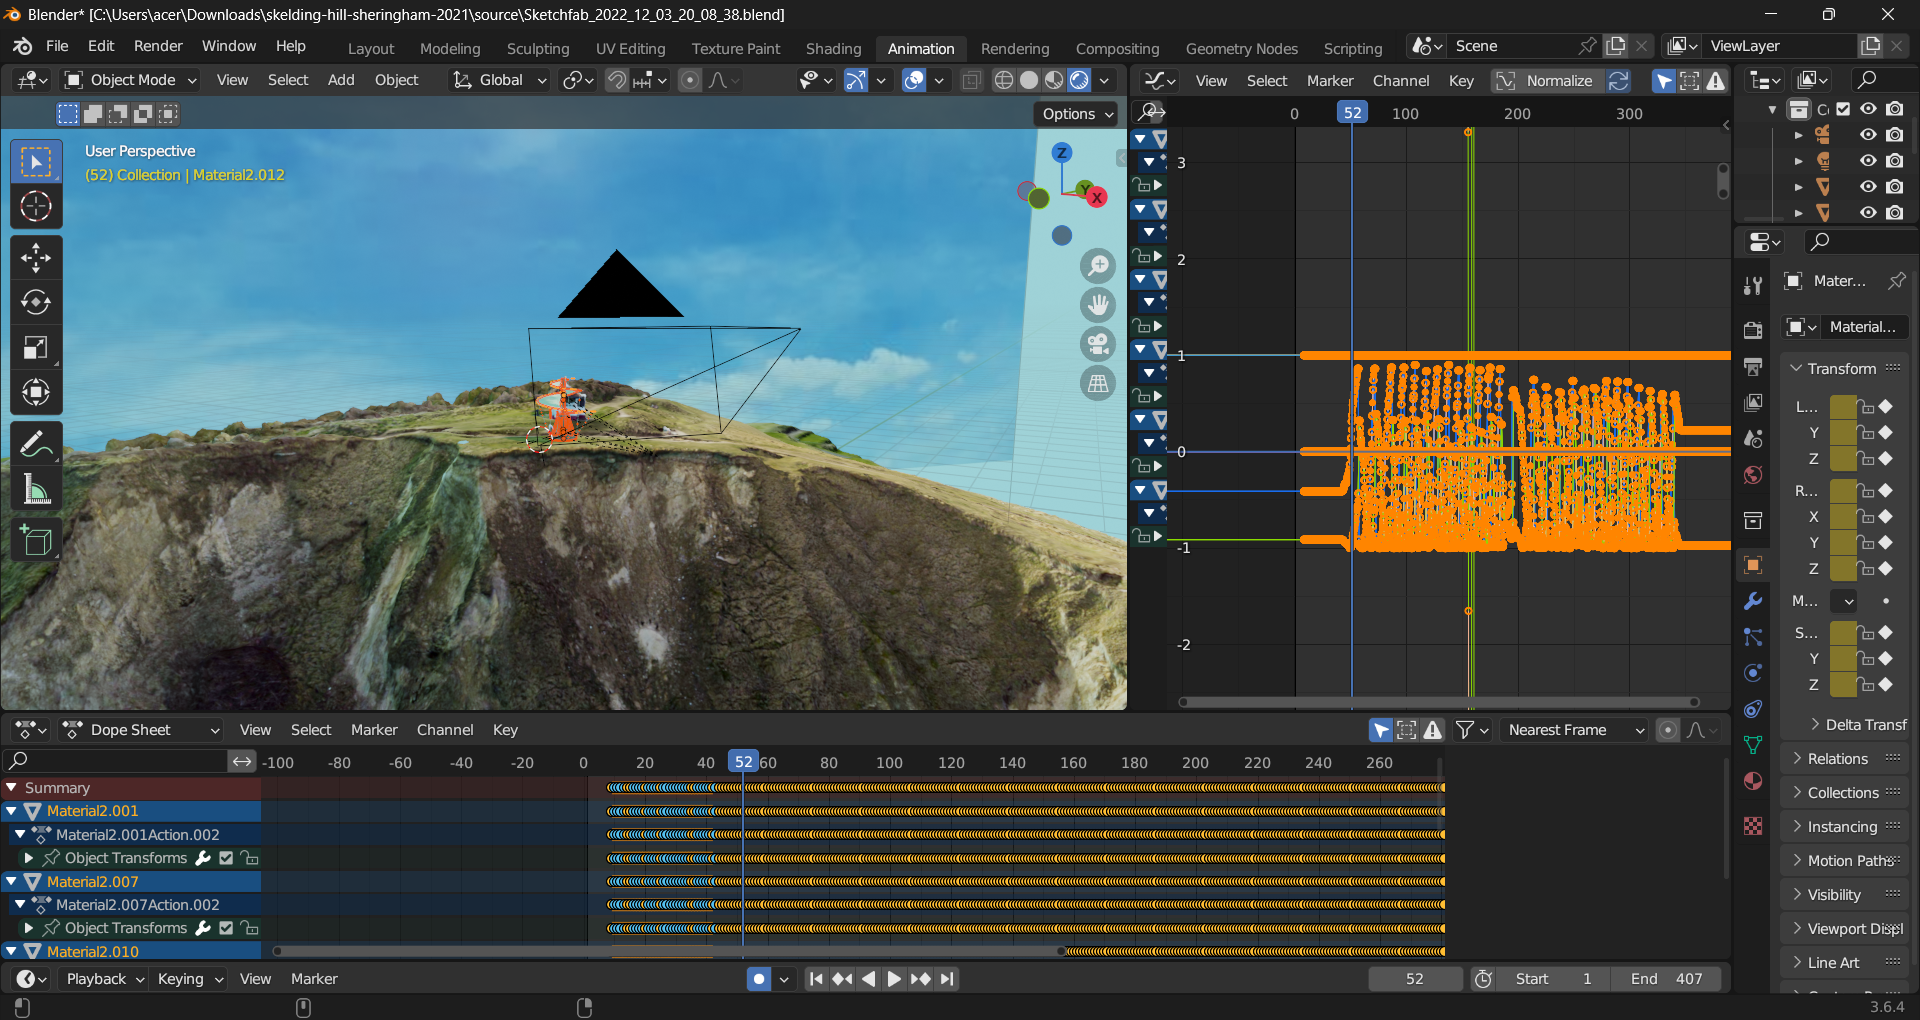The image size is (1920, 1020).
Task: Click Z axis on navigation gizmo
Action: point(1062,152)
